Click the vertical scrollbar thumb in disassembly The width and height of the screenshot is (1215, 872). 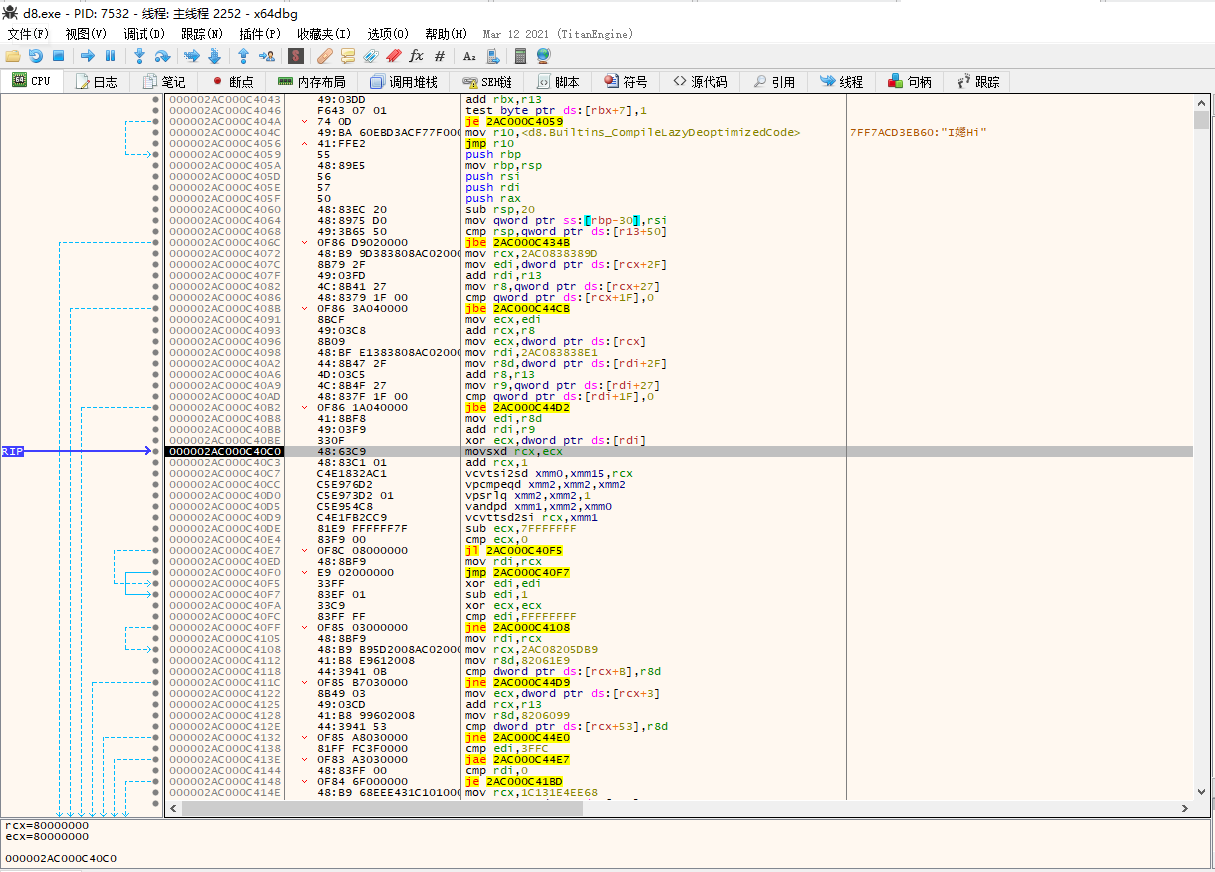(x=1201, y=120)
